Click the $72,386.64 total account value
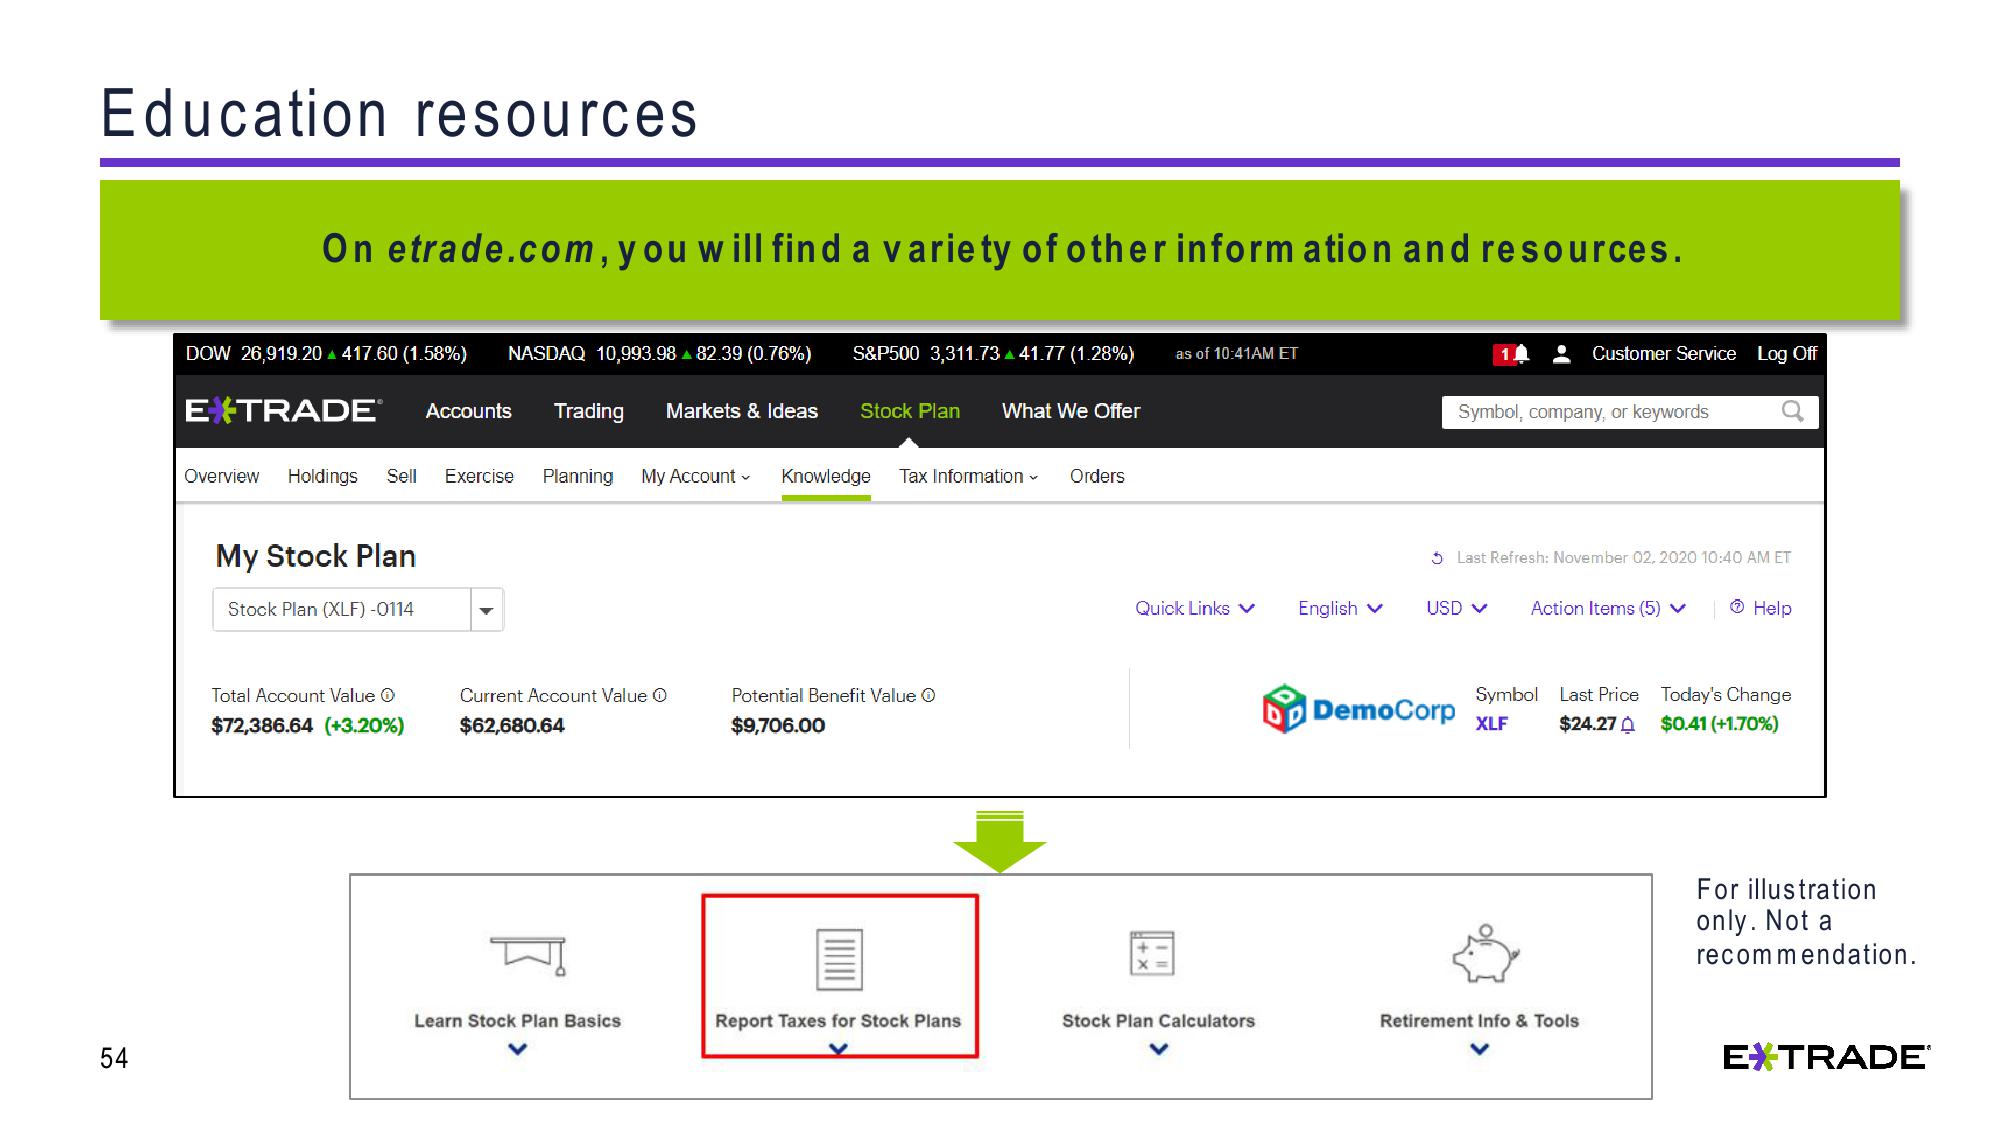The width and height of the screenshot is (2000, 1124). click(x=262, y=726)
